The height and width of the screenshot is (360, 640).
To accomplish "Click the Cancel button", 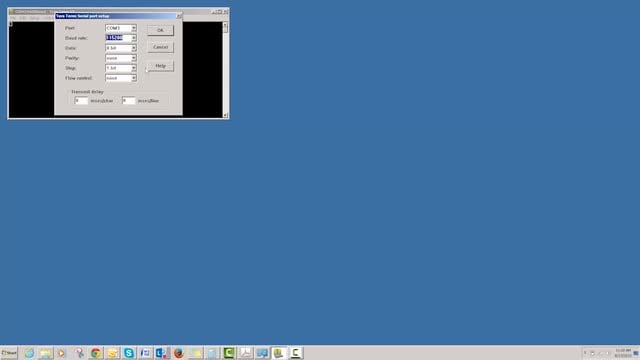I will [x=160, y=47].
